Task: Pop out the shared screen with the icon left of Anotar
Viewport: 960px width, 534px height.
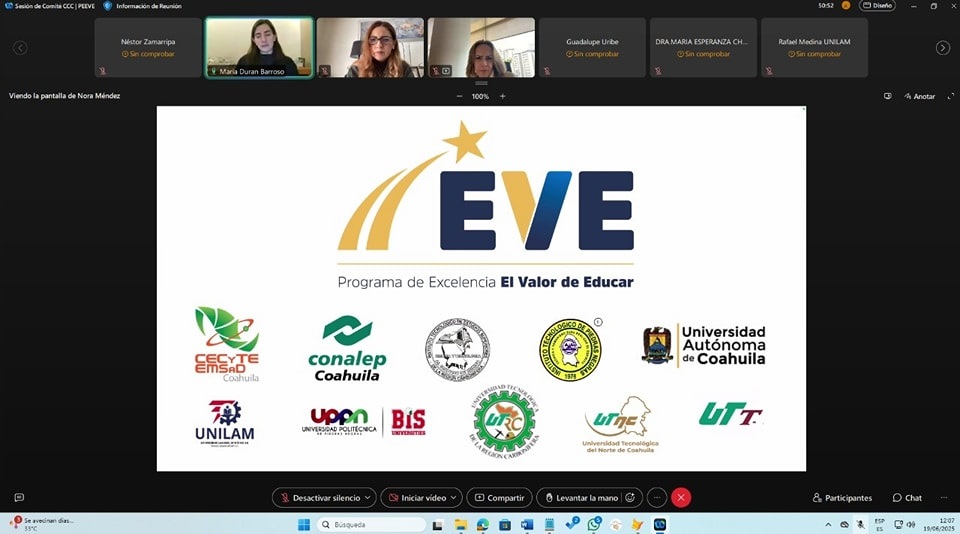Action: pyautogui.click(x=888, y=96)
